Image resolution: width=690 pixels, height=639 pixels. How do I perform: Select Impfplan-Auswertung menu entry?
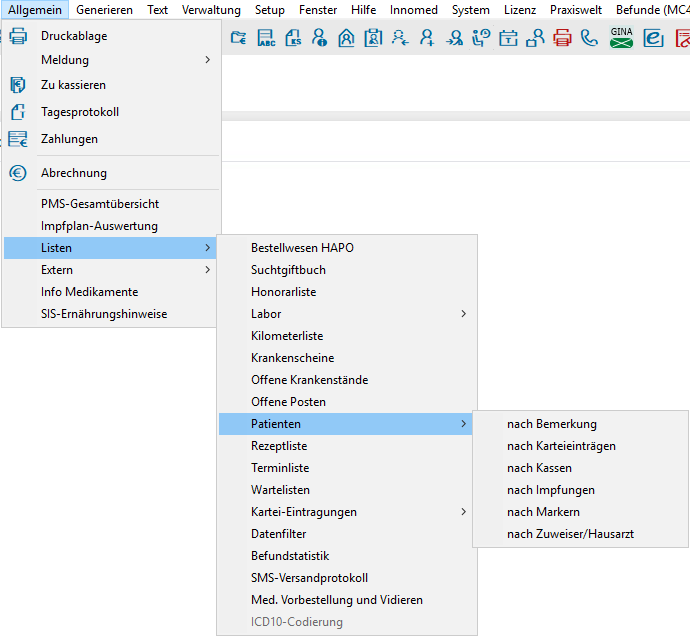pyautogui.click(x=110, y=226)
